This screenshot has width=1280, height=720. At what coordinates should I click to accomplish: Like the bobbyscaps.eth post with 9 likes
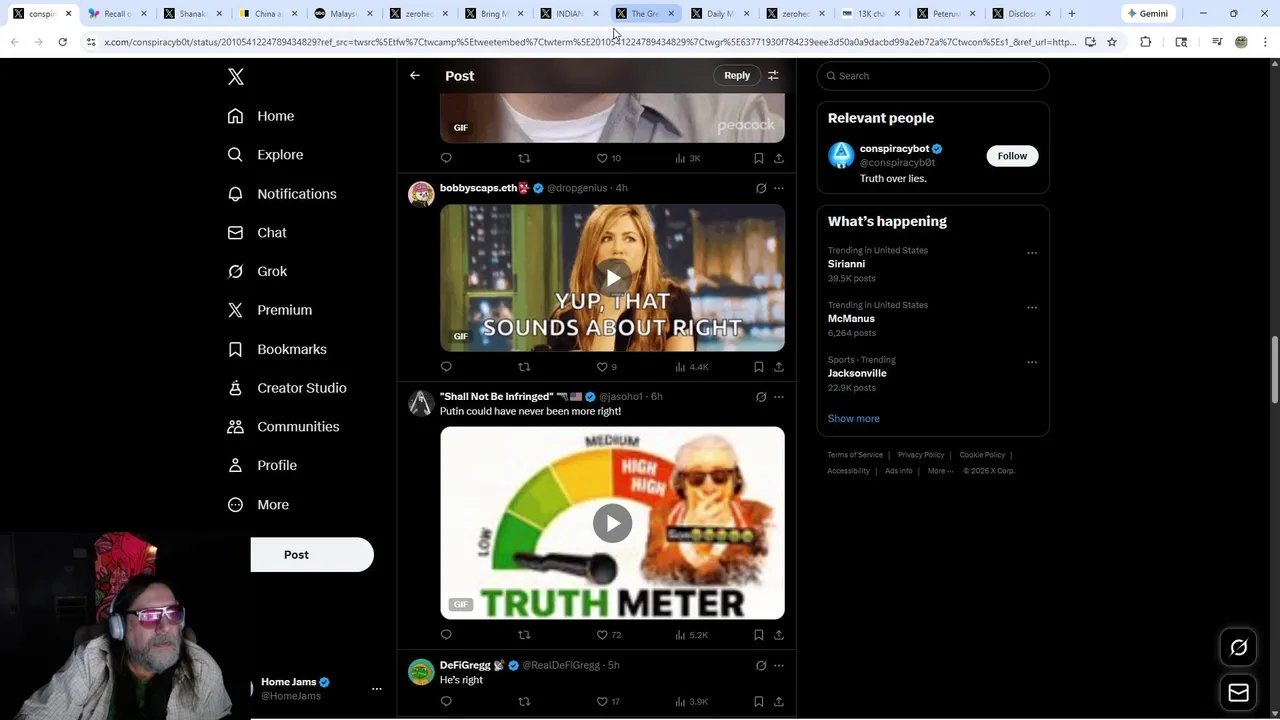(x=607, y=367)
